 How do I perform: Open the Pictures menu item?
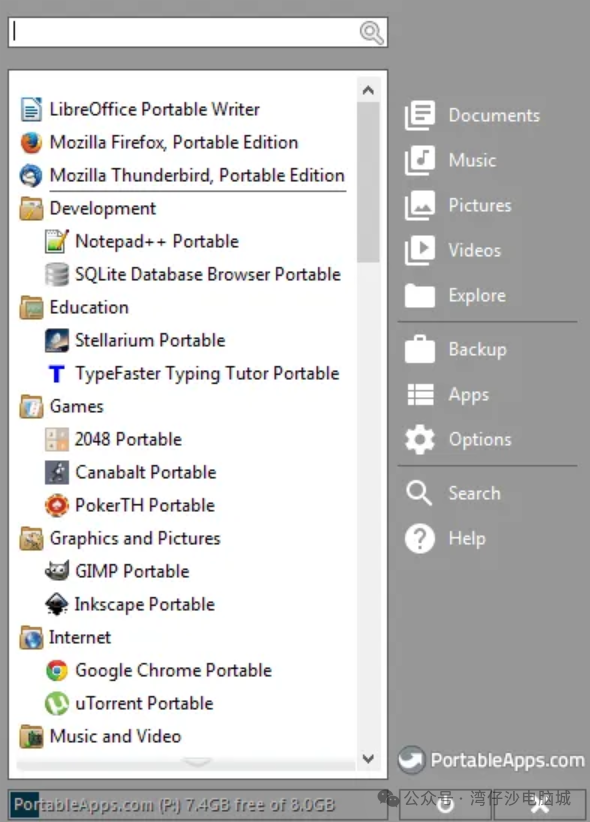(x=480, y=206)
